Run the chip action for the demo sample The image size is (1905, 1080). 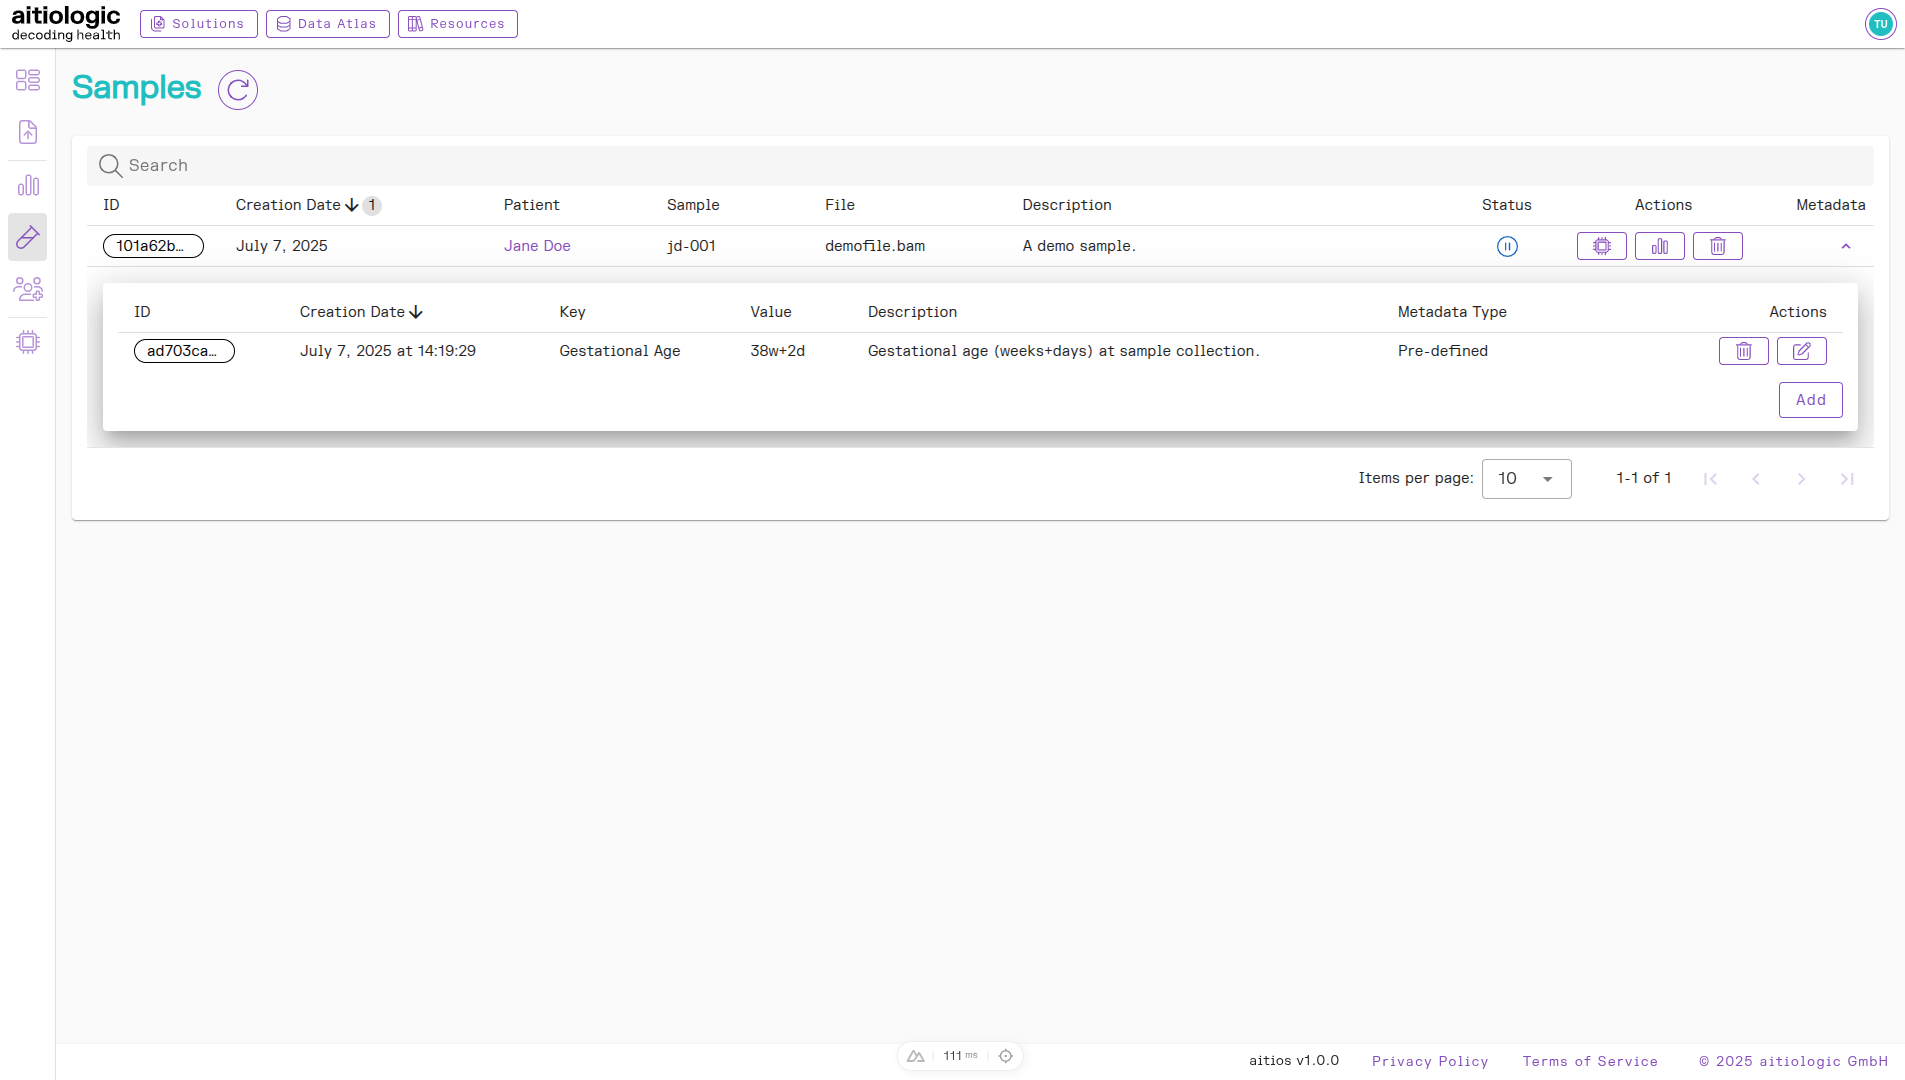1601,246
